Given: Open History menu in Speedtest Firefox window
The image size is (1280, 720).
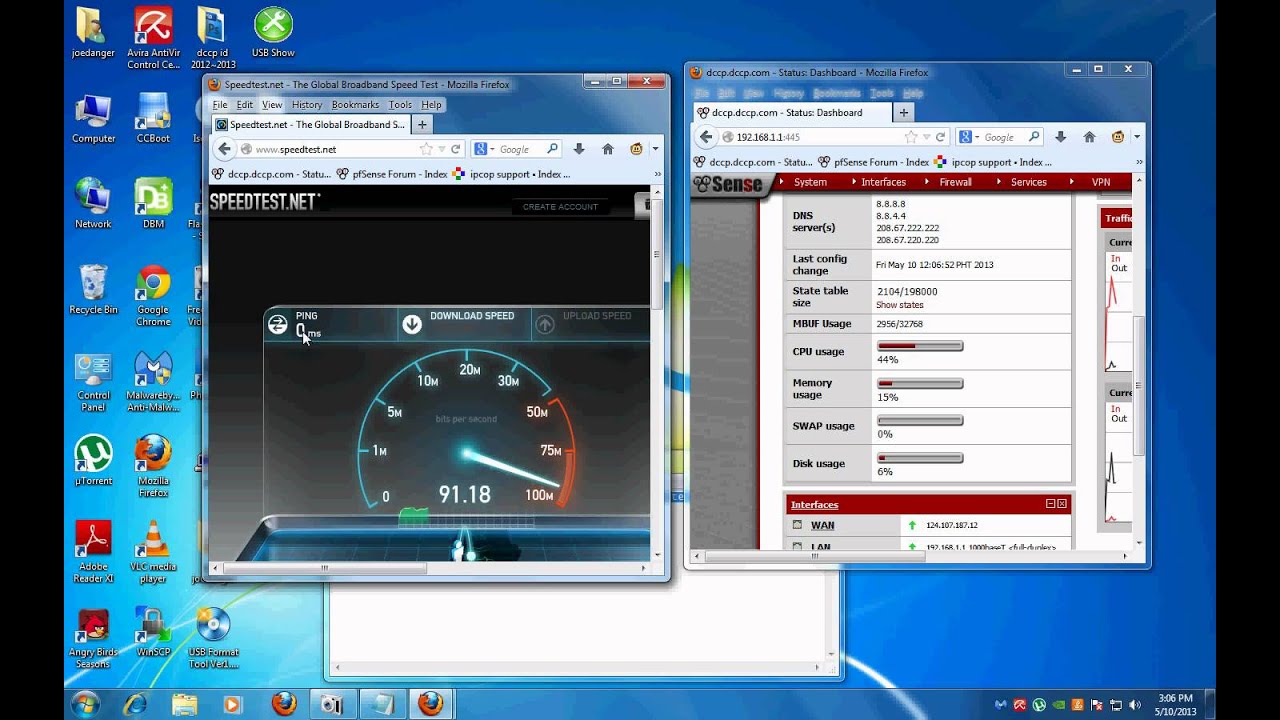Looking at the screenshot, I should pos(306,104).
